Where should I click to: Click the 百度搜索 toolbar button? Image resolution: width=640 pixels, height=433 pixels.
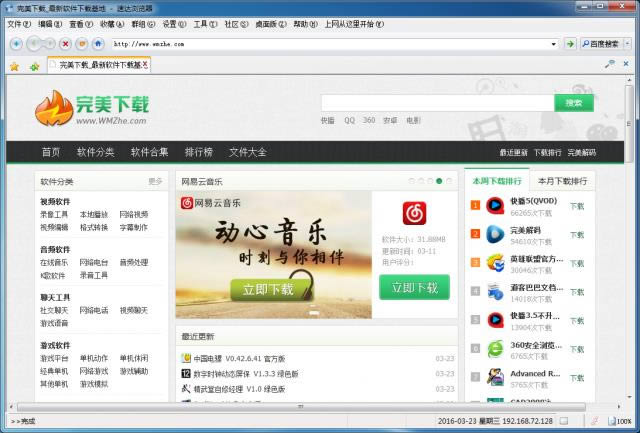pyautogui.click(x=601, y=44)
